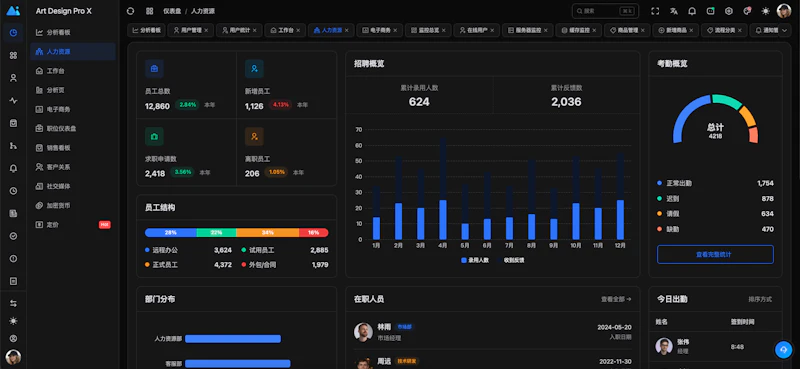Click the avatar at the left rail bottom
800x369 pixels.
[13, 356]
